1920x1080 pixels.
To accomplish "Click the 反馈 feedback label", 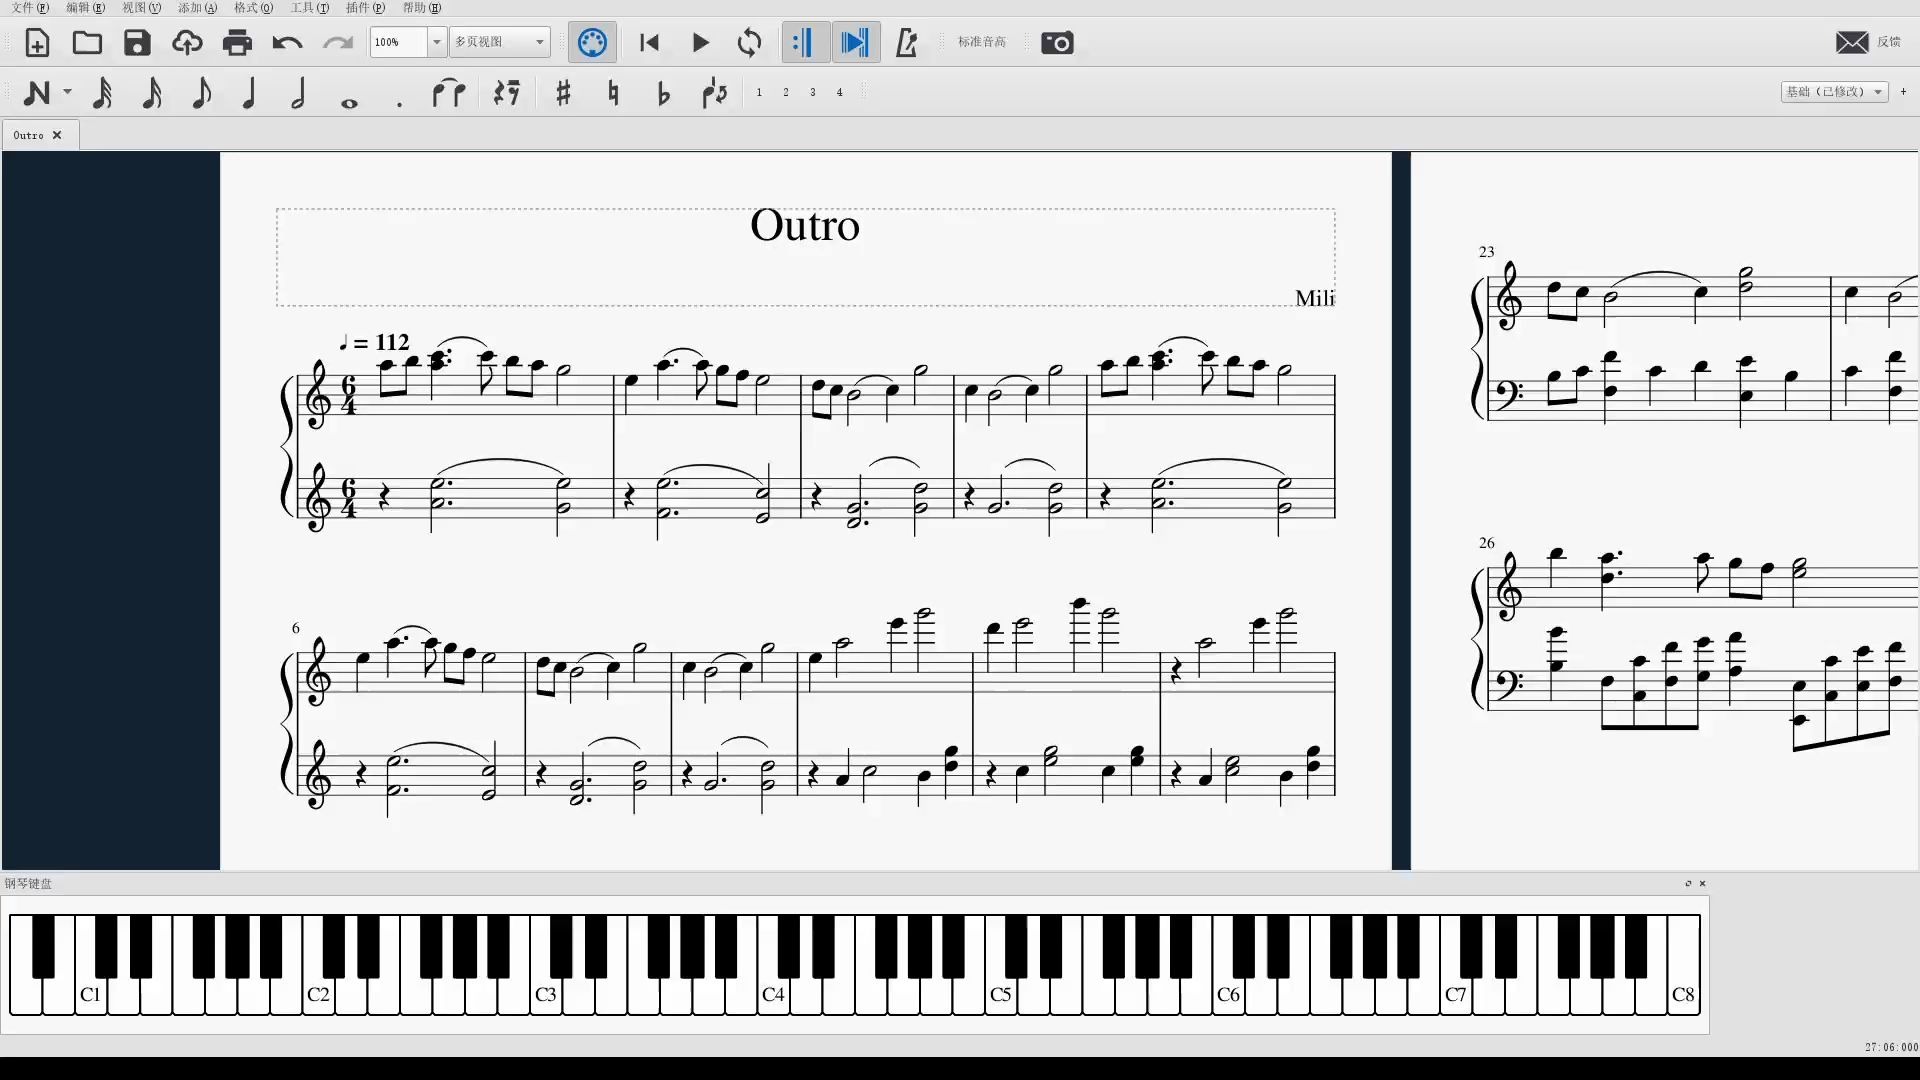I will pyautogui.click(x=1889, y=42).
